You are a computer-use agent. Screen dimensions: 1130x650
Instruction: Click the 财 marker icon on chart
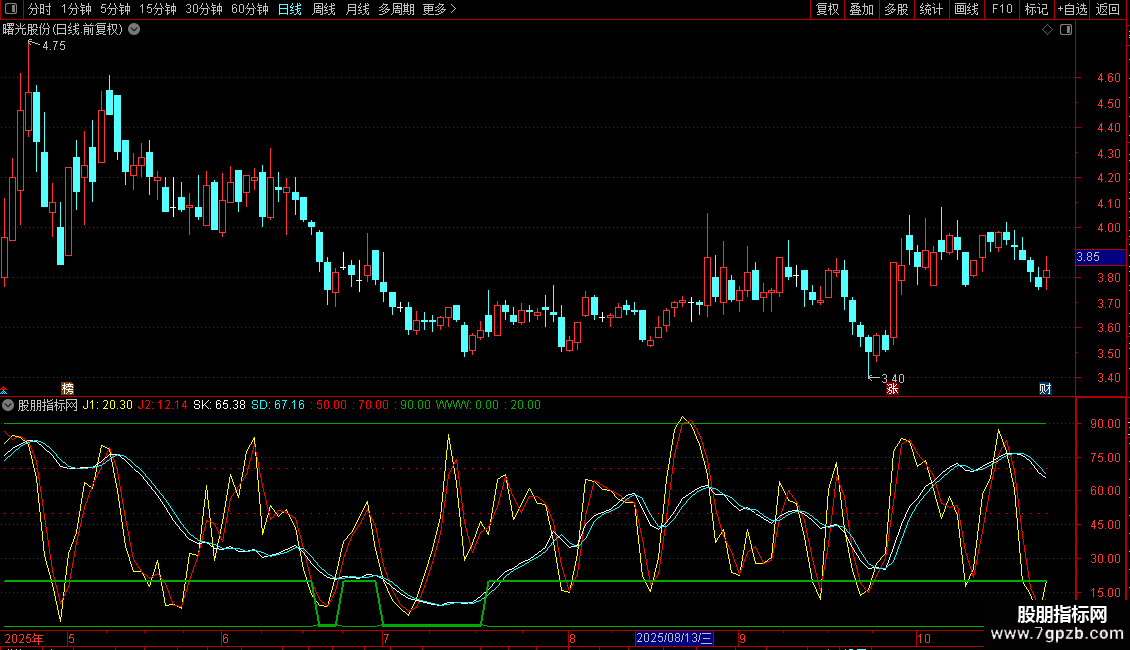click(1045, 389)
